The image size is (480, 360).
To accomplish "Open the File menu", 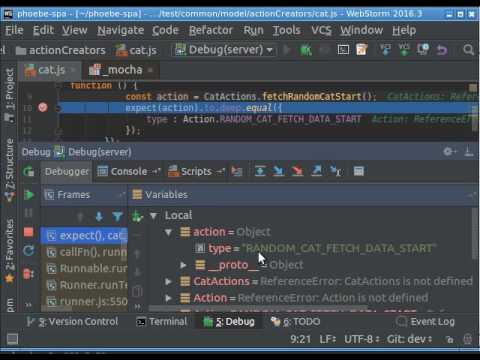I will [x=14, y=30].
